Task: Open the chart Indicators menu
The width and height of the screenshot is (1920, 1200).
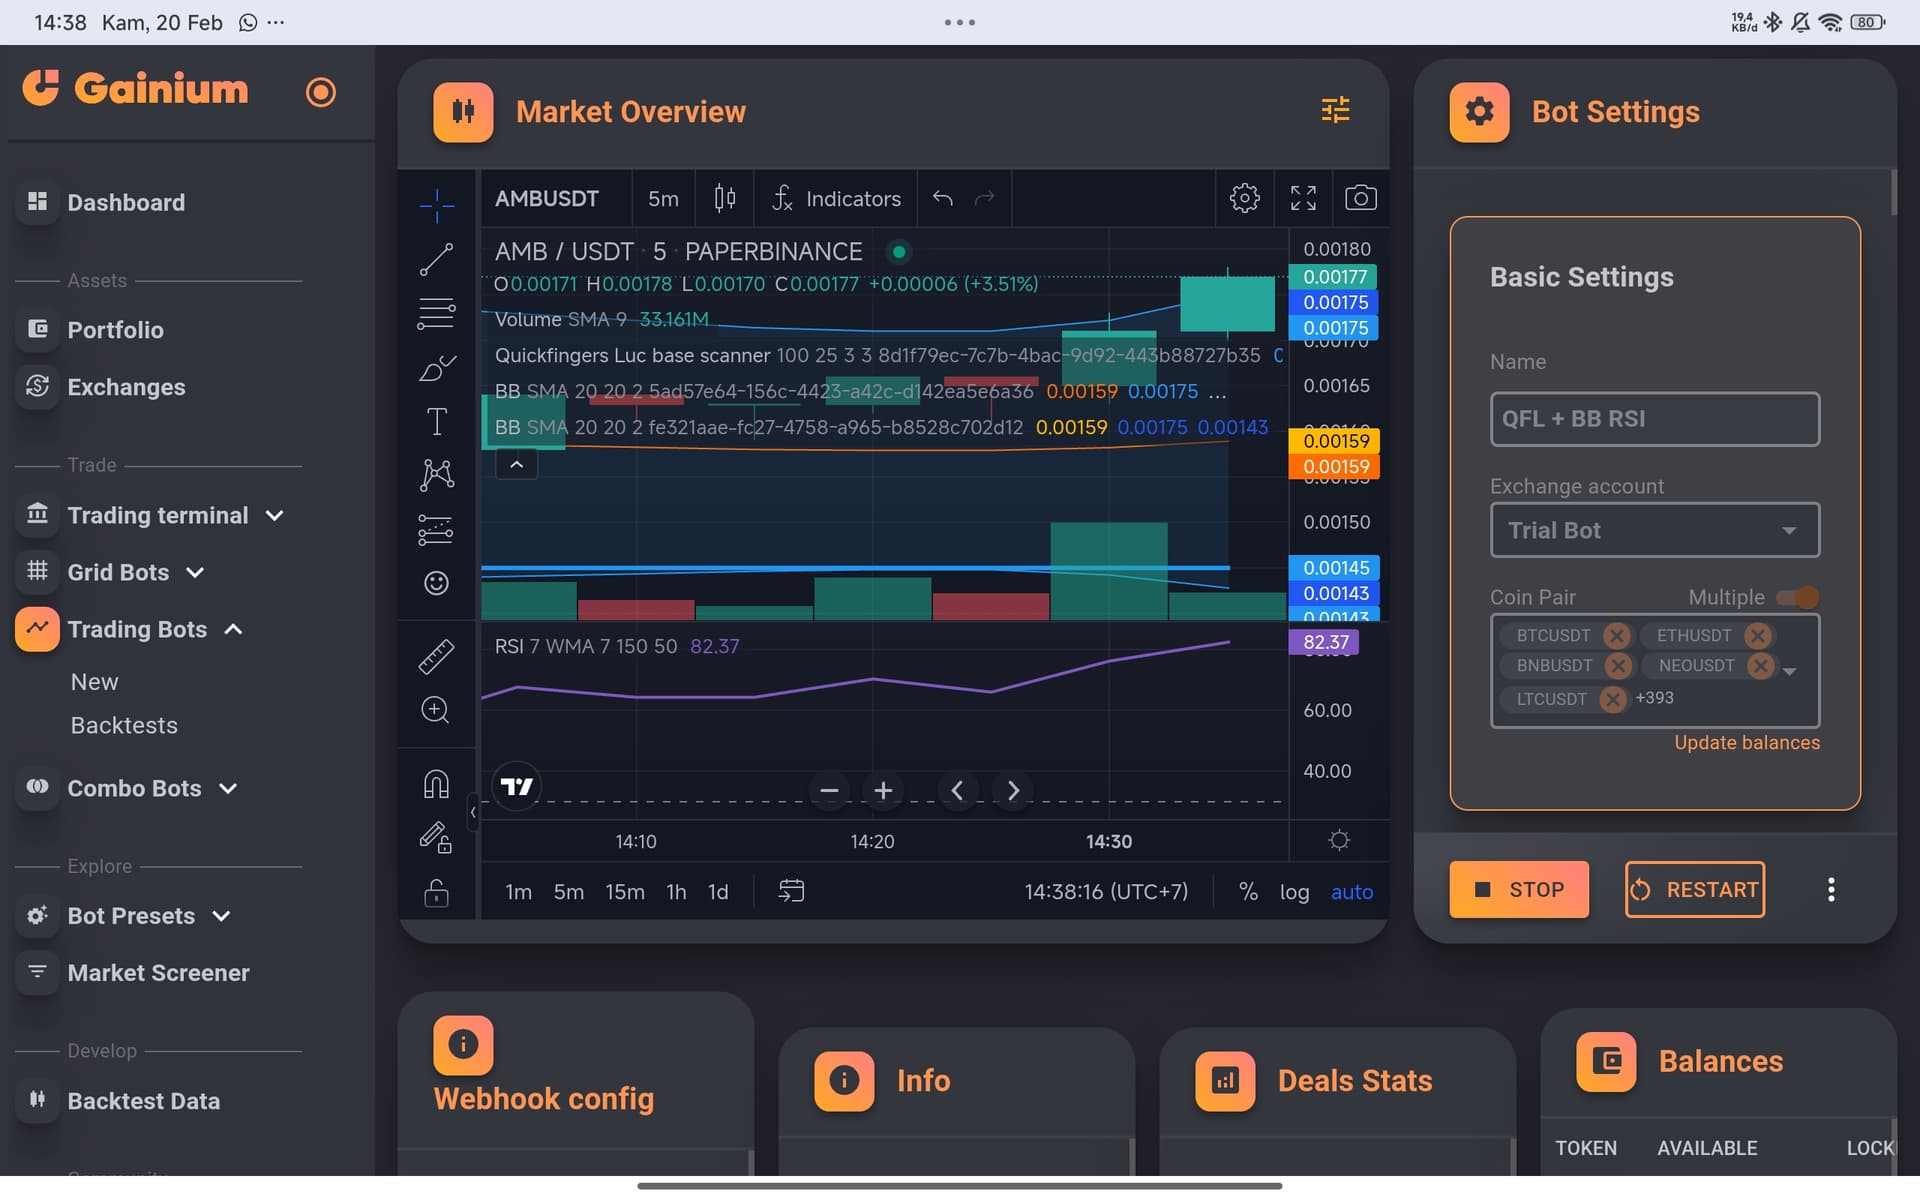Action: 836,198
